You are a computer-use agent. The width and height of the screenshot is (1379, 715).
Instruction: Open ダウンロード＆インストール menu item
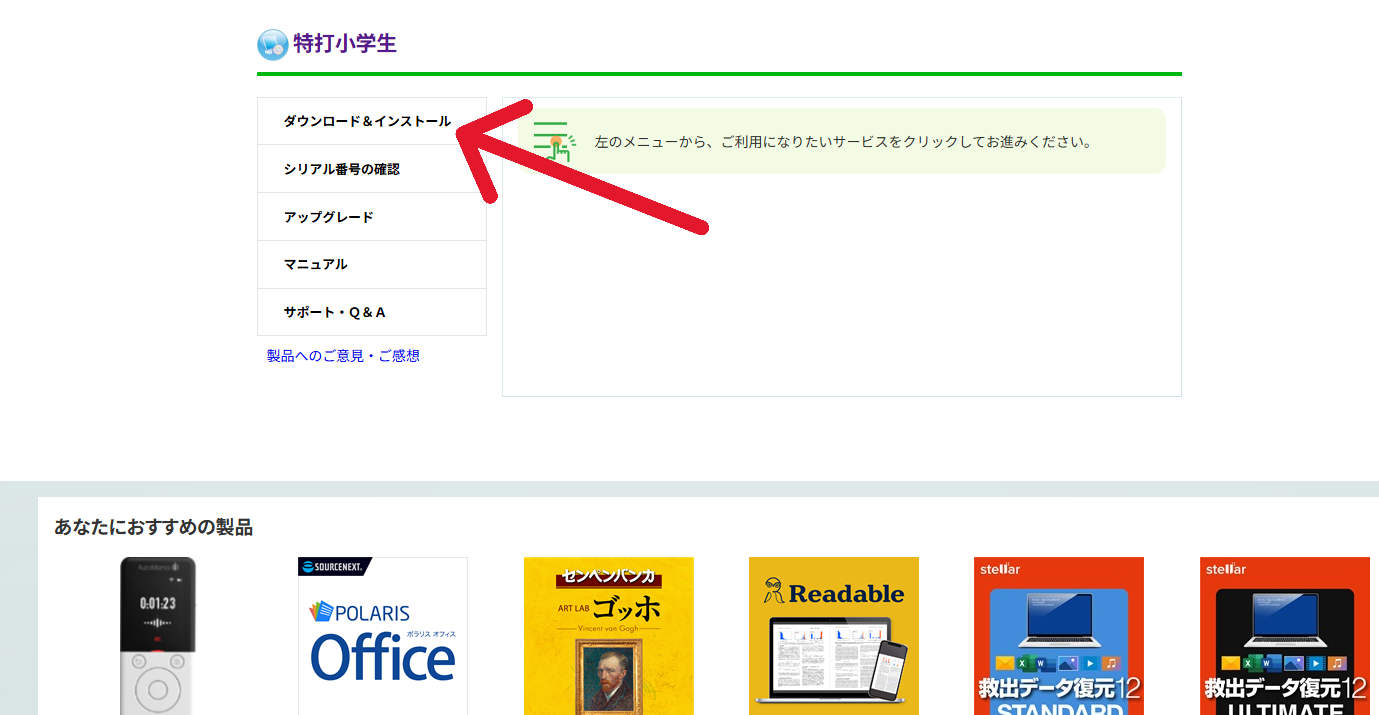(x=367, y=121)
